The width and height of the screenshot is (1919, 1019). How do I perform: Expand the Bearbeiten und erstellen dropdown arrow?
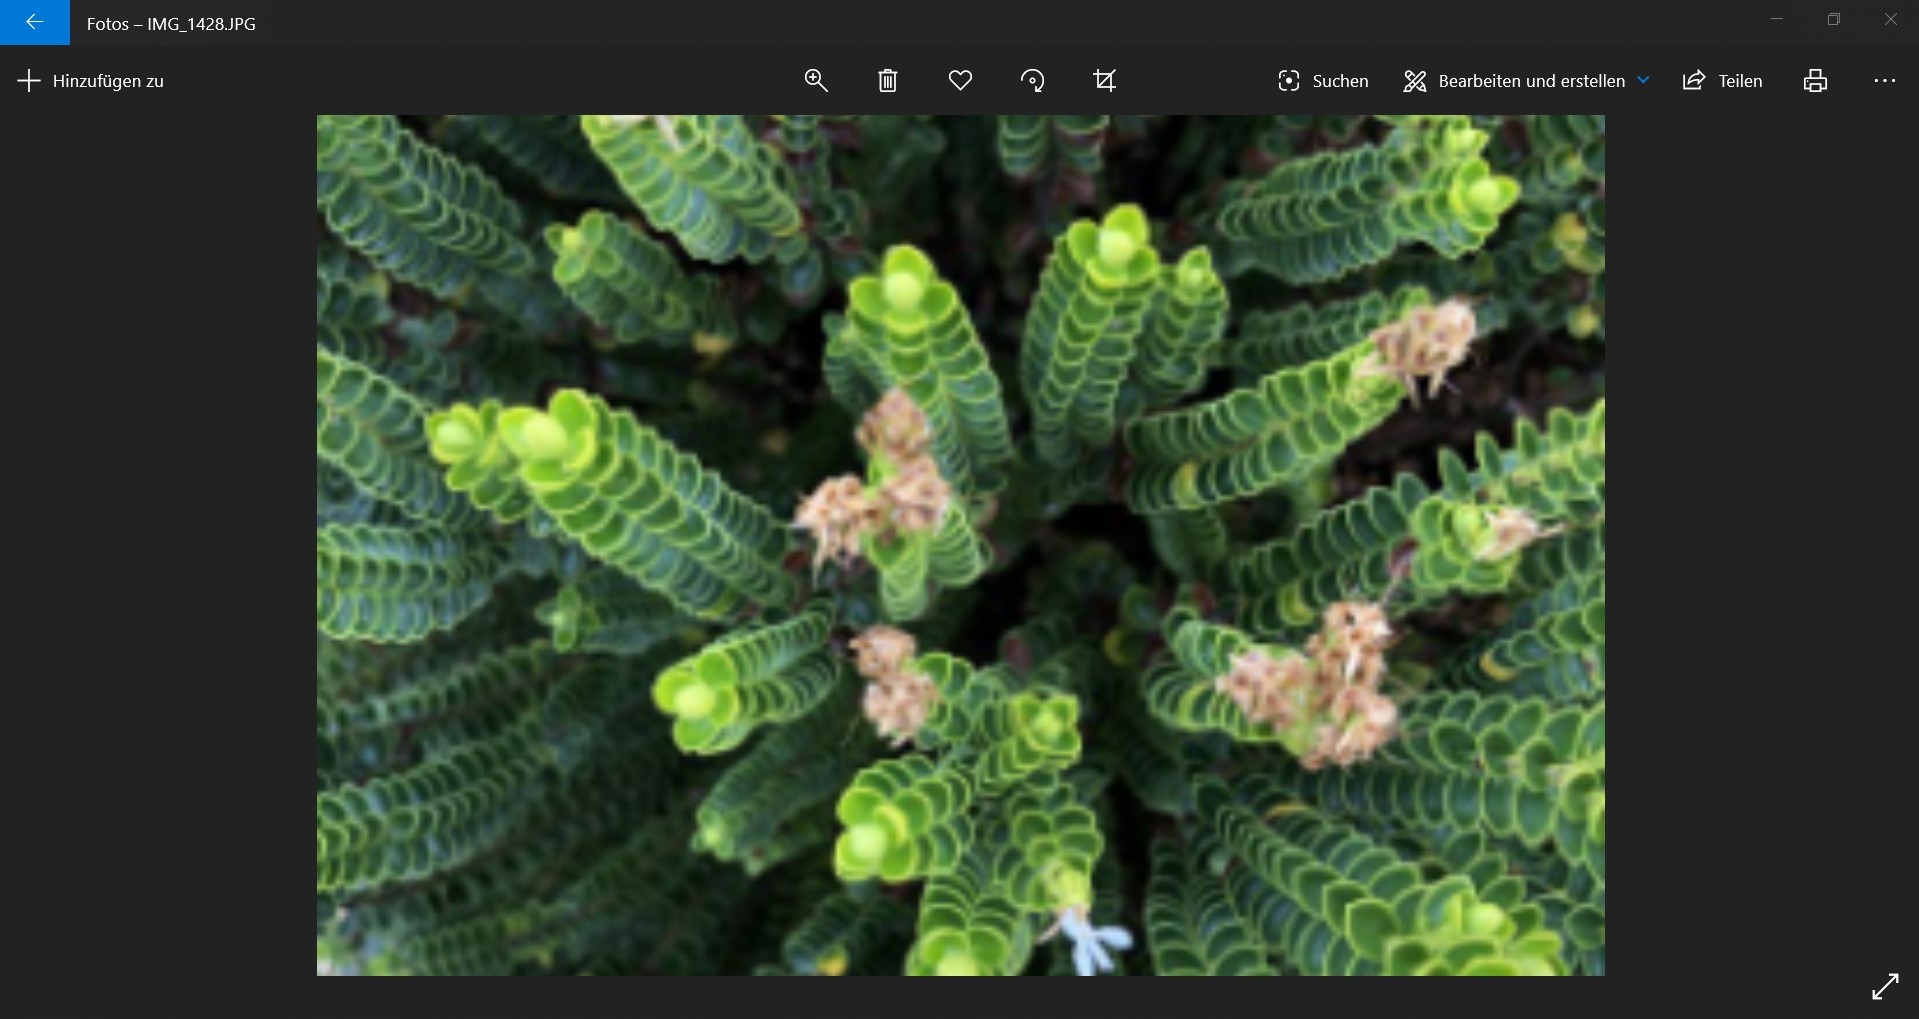coord(1643,80)
